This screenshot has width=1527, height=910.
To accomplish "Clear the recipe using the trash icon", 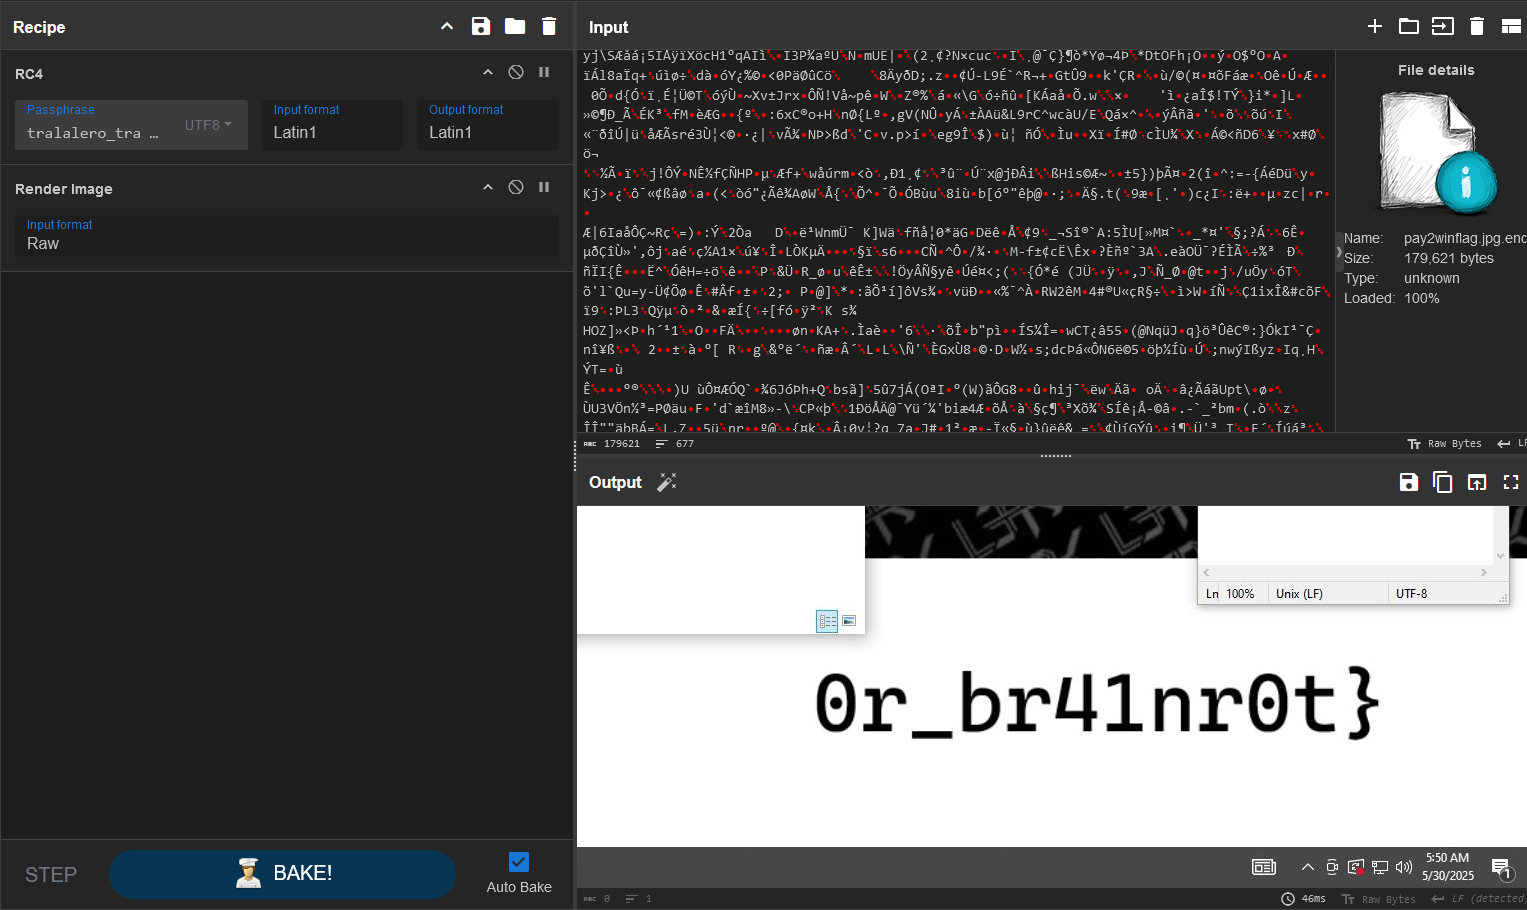I will (x=549, y=27).
